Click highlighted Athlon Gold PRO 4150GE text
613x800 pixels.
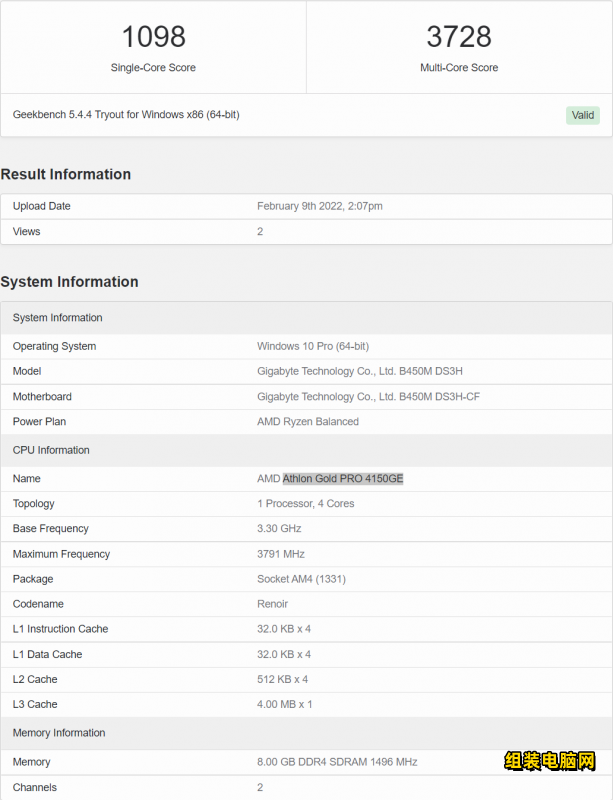(x=343, y=479)
